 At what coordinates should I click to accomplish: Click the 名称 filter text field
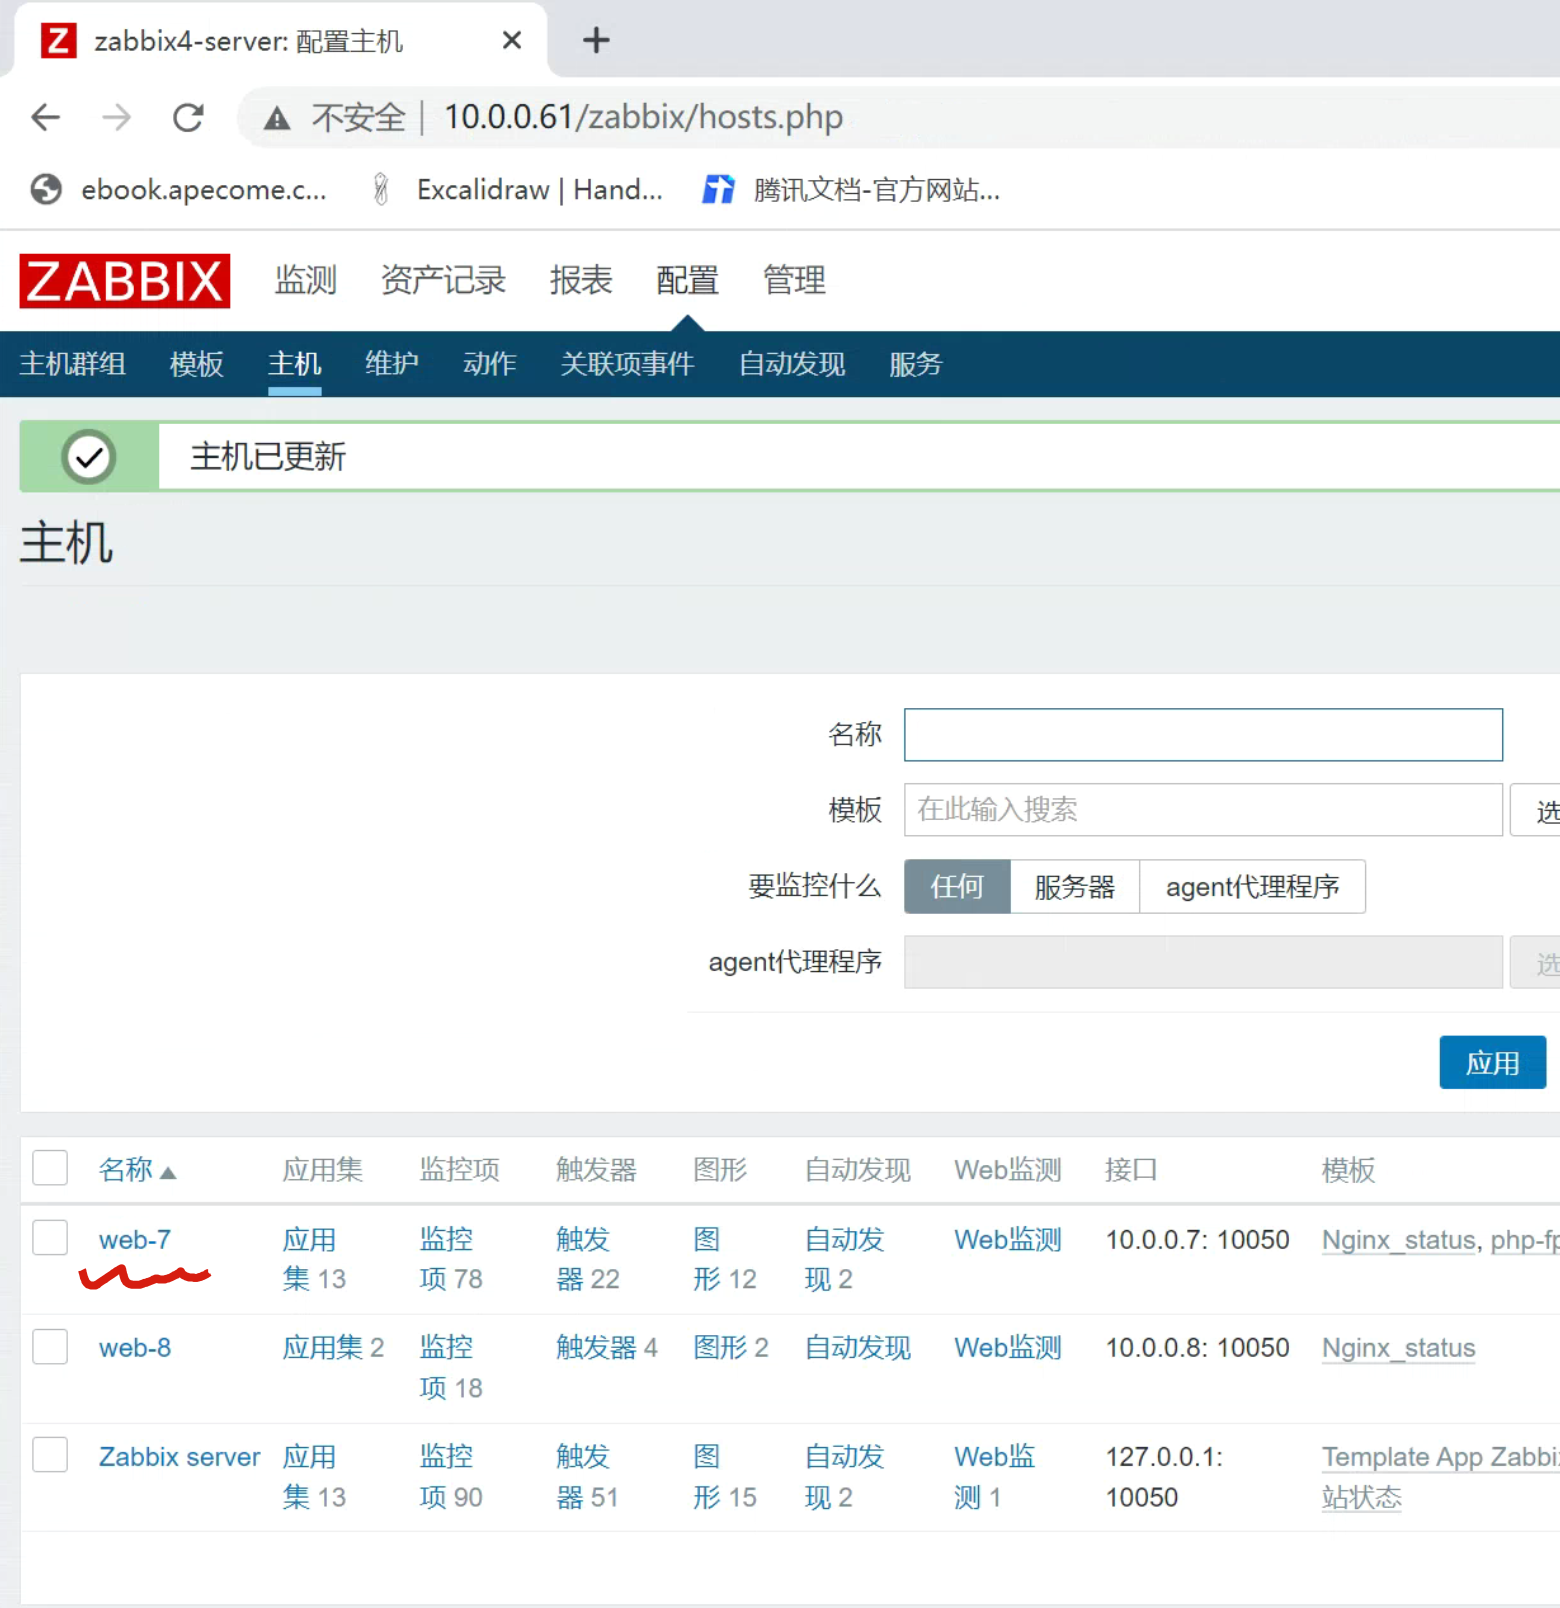(x=1202, y=735)
